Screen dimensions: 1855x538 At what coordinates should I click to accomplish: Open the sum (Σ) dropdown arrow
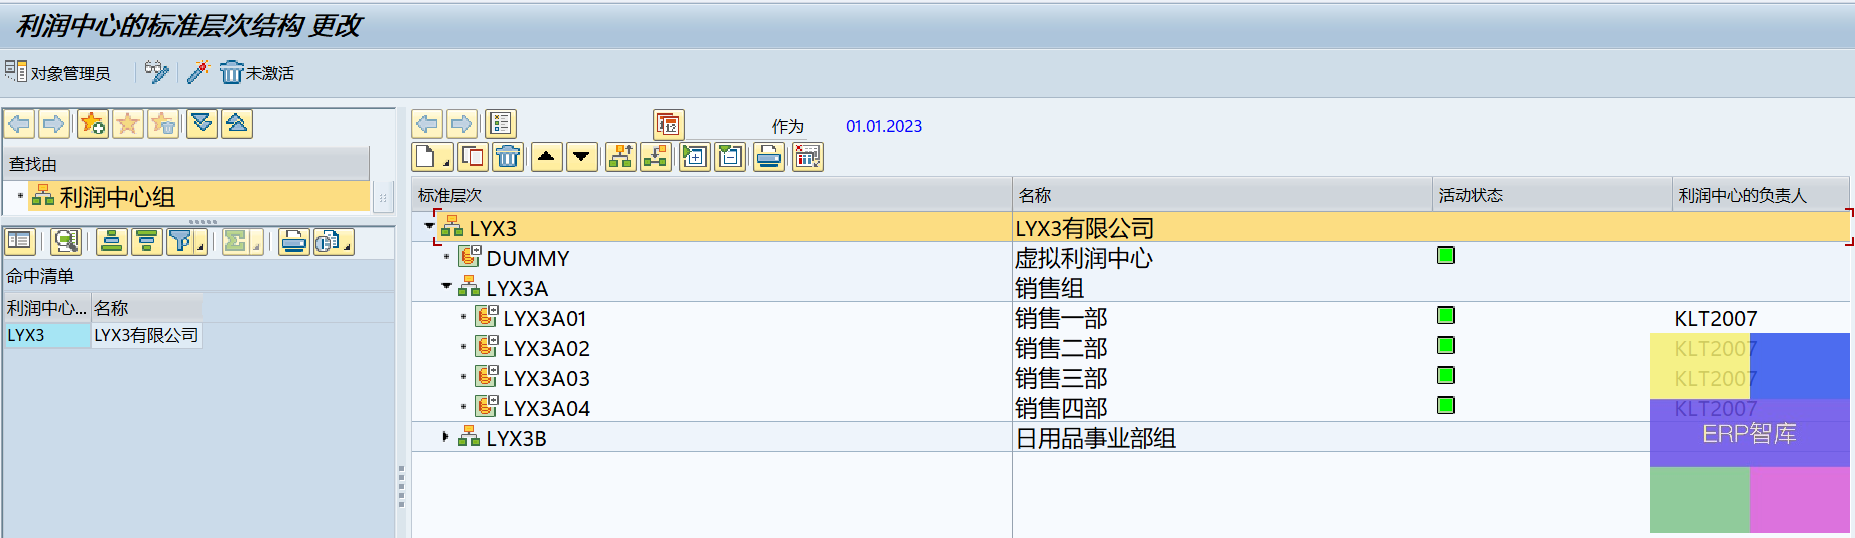coord(257,244)
